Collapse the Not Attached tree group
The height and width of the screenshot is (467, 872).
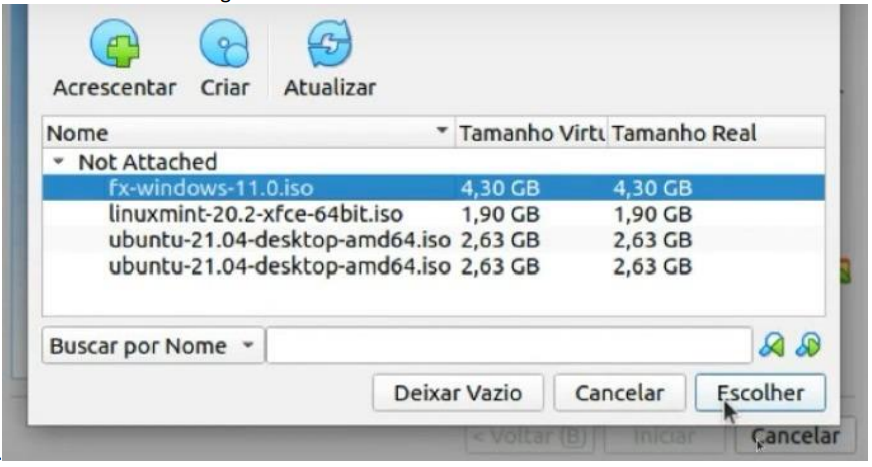[58, 162]
